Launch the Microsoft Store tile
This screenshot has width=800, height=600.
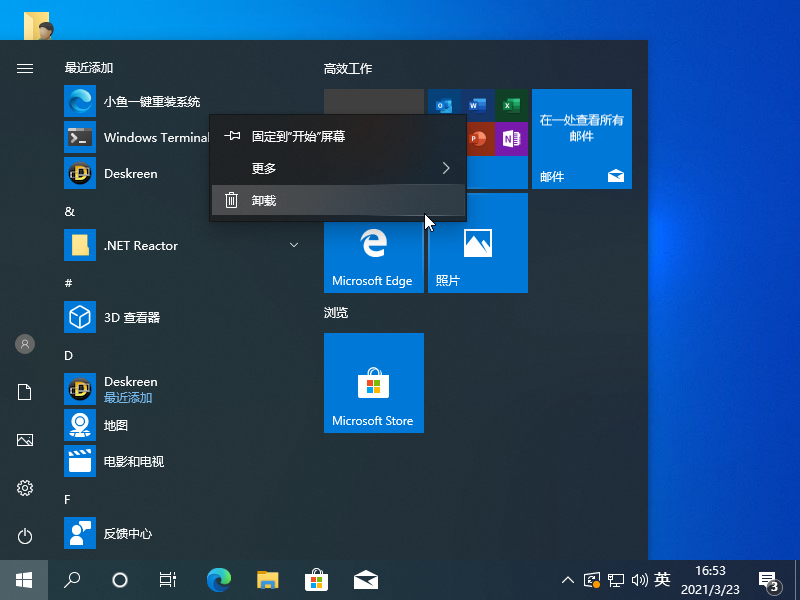pyautogui.click(x=373, y=383)
